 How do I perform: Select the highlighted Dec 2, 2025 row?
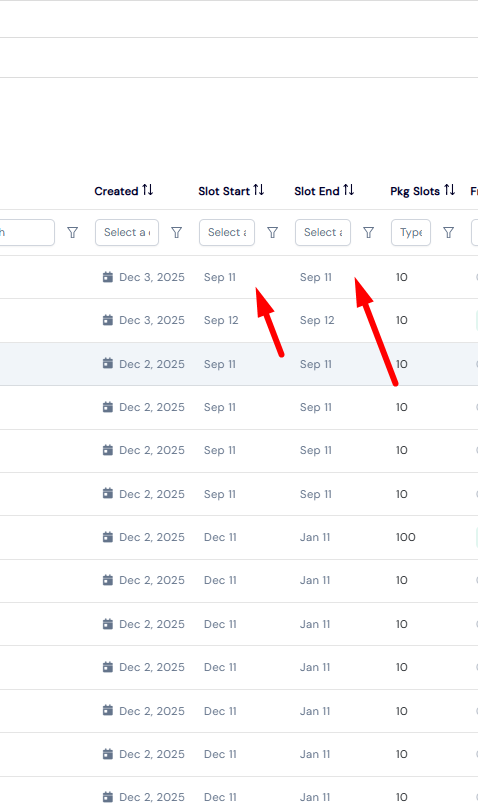tap(239, 364)
